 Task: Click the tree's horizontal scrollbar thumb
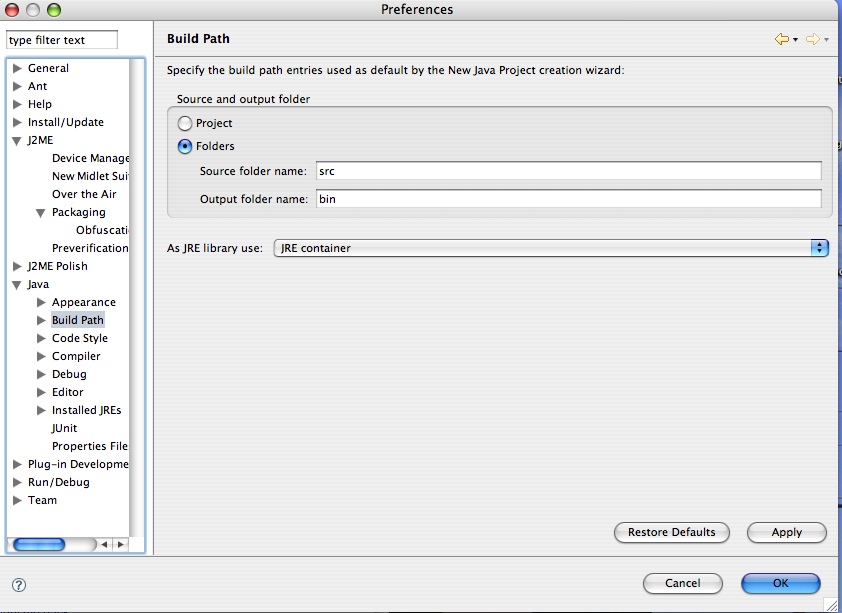tap(40, 545)
